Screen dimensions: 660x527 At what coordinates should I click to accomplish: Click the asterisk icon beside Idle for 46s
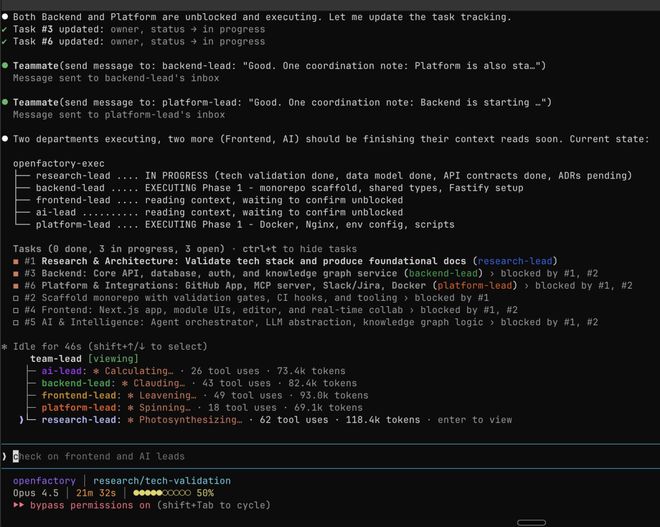point(5,345)
